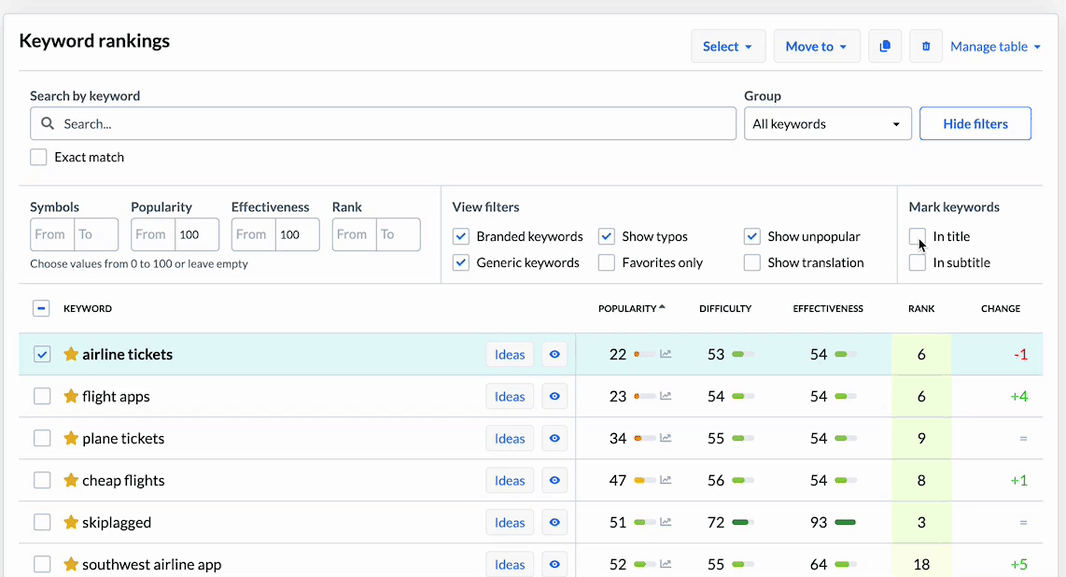The height and width of the screenshot is (577, 1066).
Task: Open Ideas for southwest airline app
Action: click(510, 564)
